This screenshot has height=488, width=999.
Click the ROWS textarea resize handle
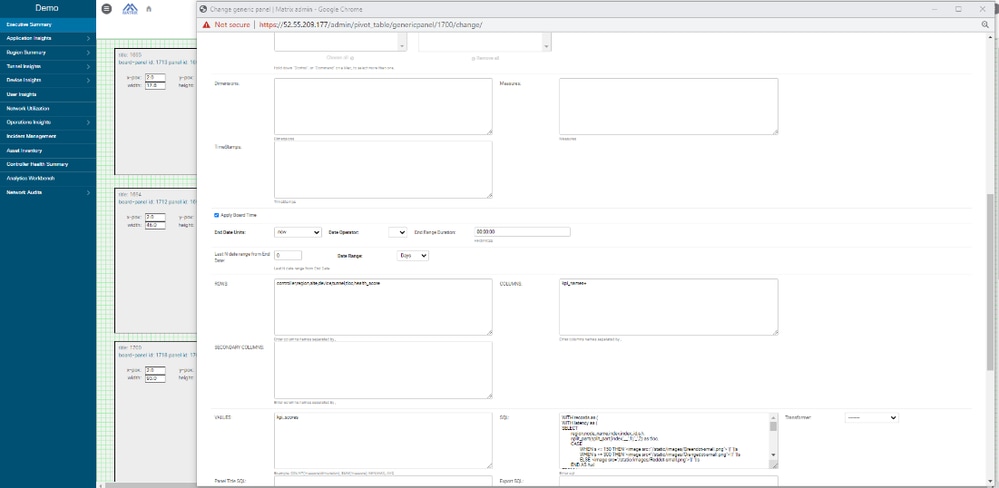click(x=489, y=331)
